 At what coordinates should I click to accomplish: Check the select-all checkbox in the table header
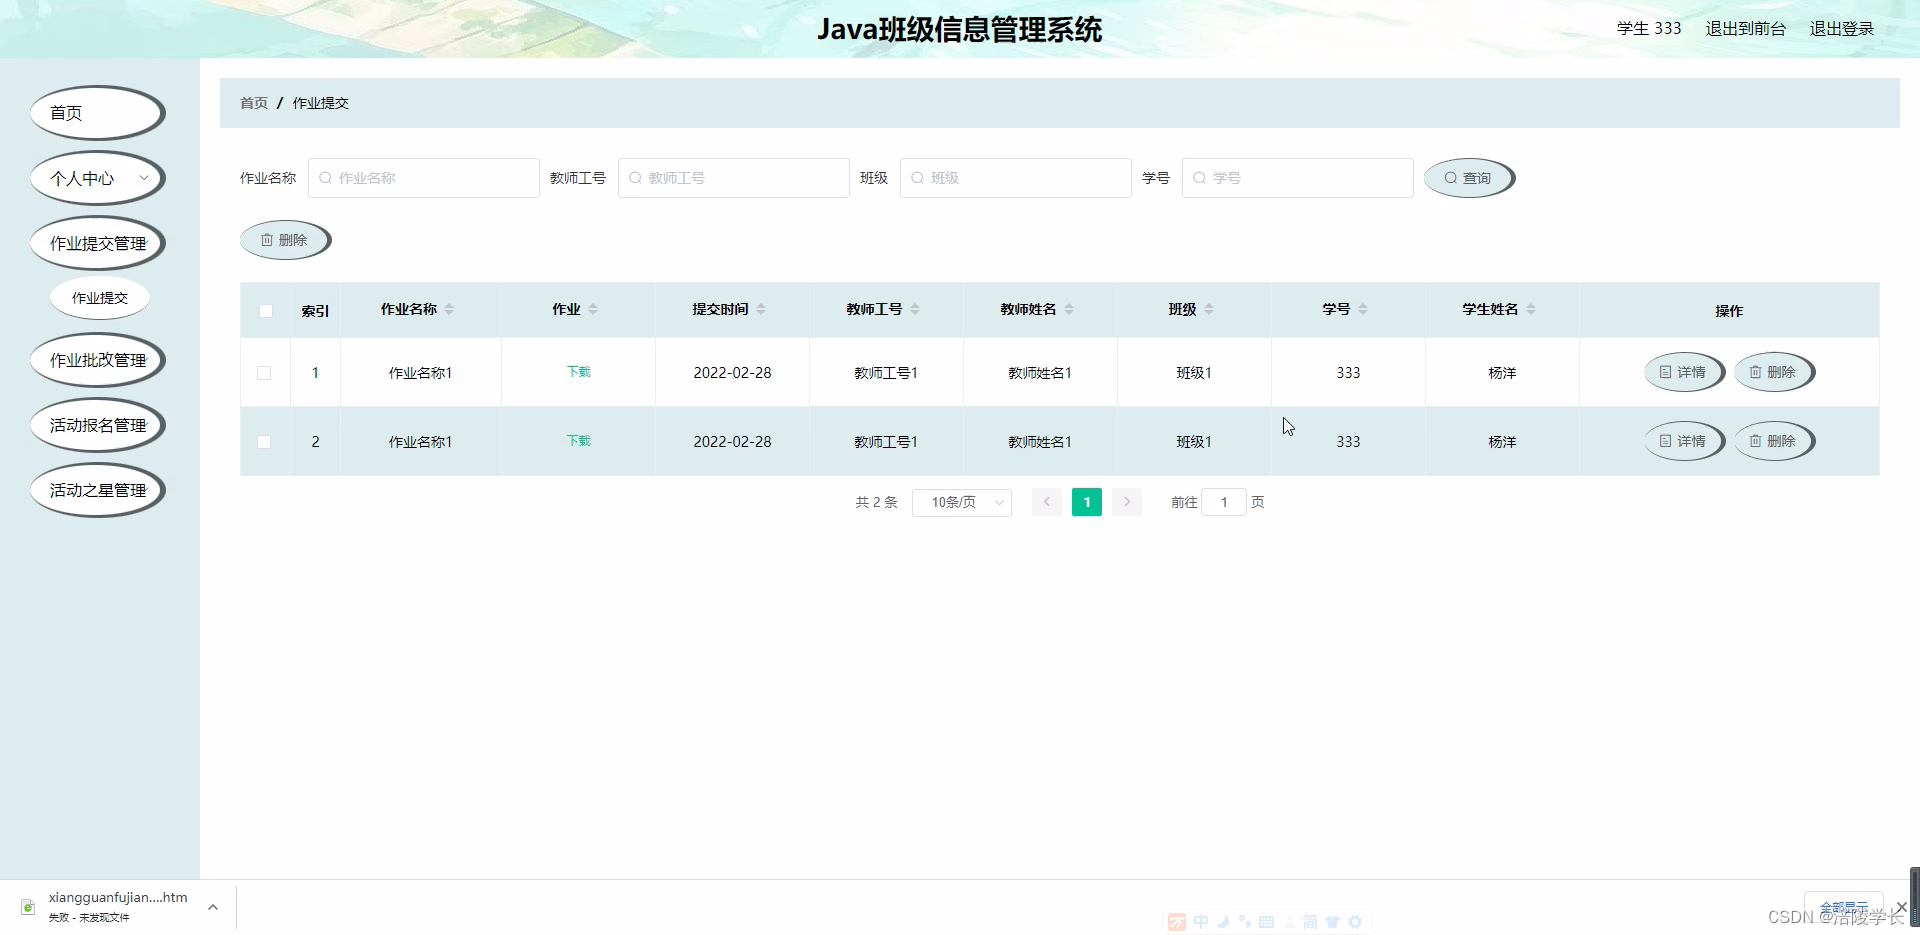[x=265, y=311]
